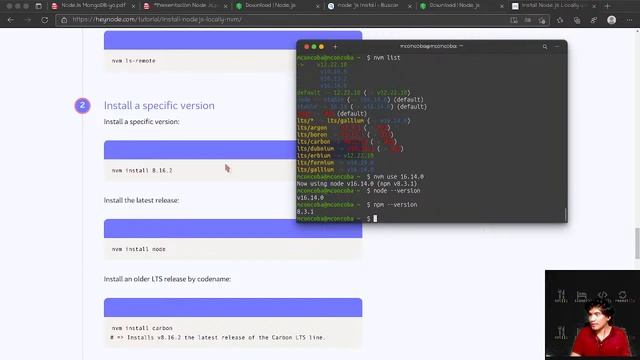Click the terminal scrollbar thumb
The height and width of the screenshot is (360, 640).
click(x=565, y=215)
